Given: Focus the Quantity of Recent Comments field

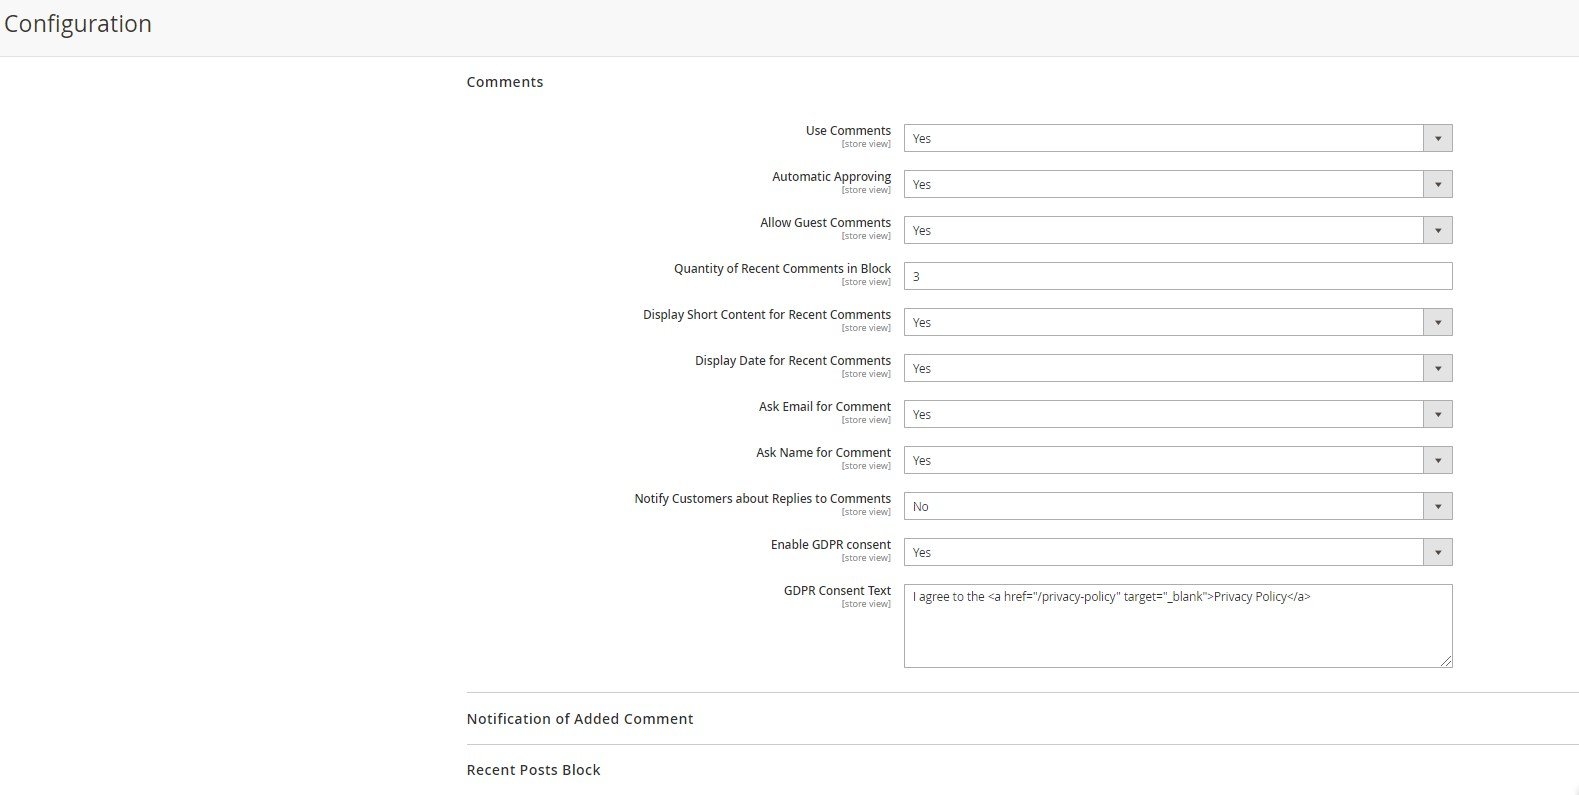Looking at the screenshot, I should click(1178, 276).
